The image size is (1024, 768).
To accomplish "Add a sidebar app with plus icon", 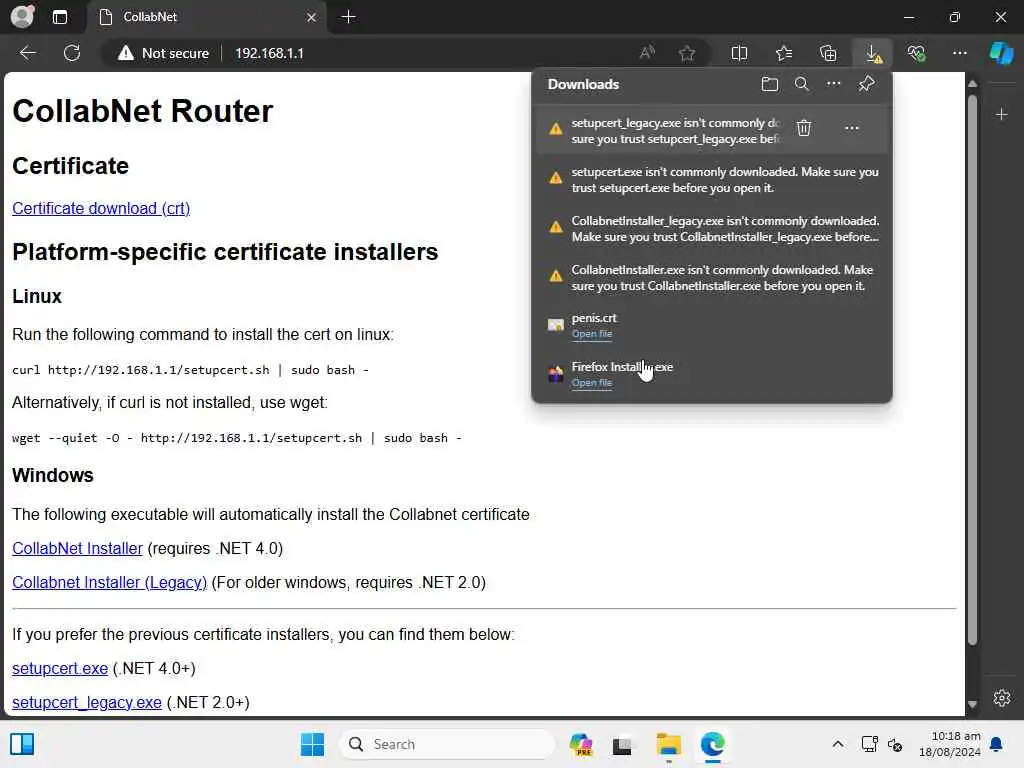I will click(1001, 115).
